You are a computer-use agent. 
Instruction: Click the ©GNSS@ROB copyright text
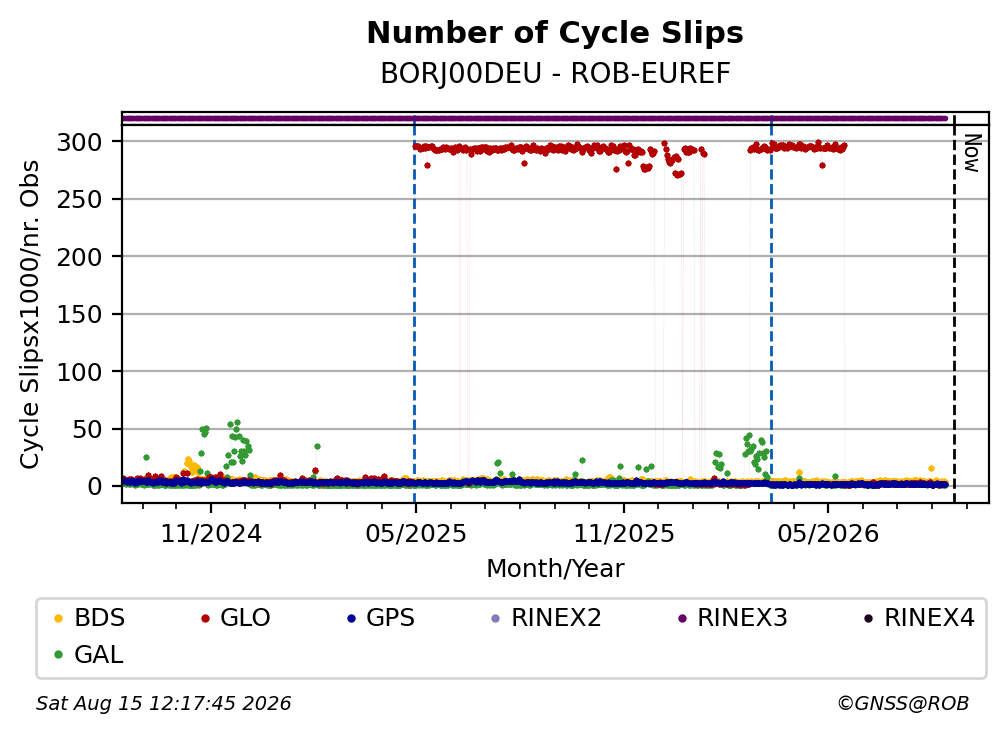tap(903, 704)
